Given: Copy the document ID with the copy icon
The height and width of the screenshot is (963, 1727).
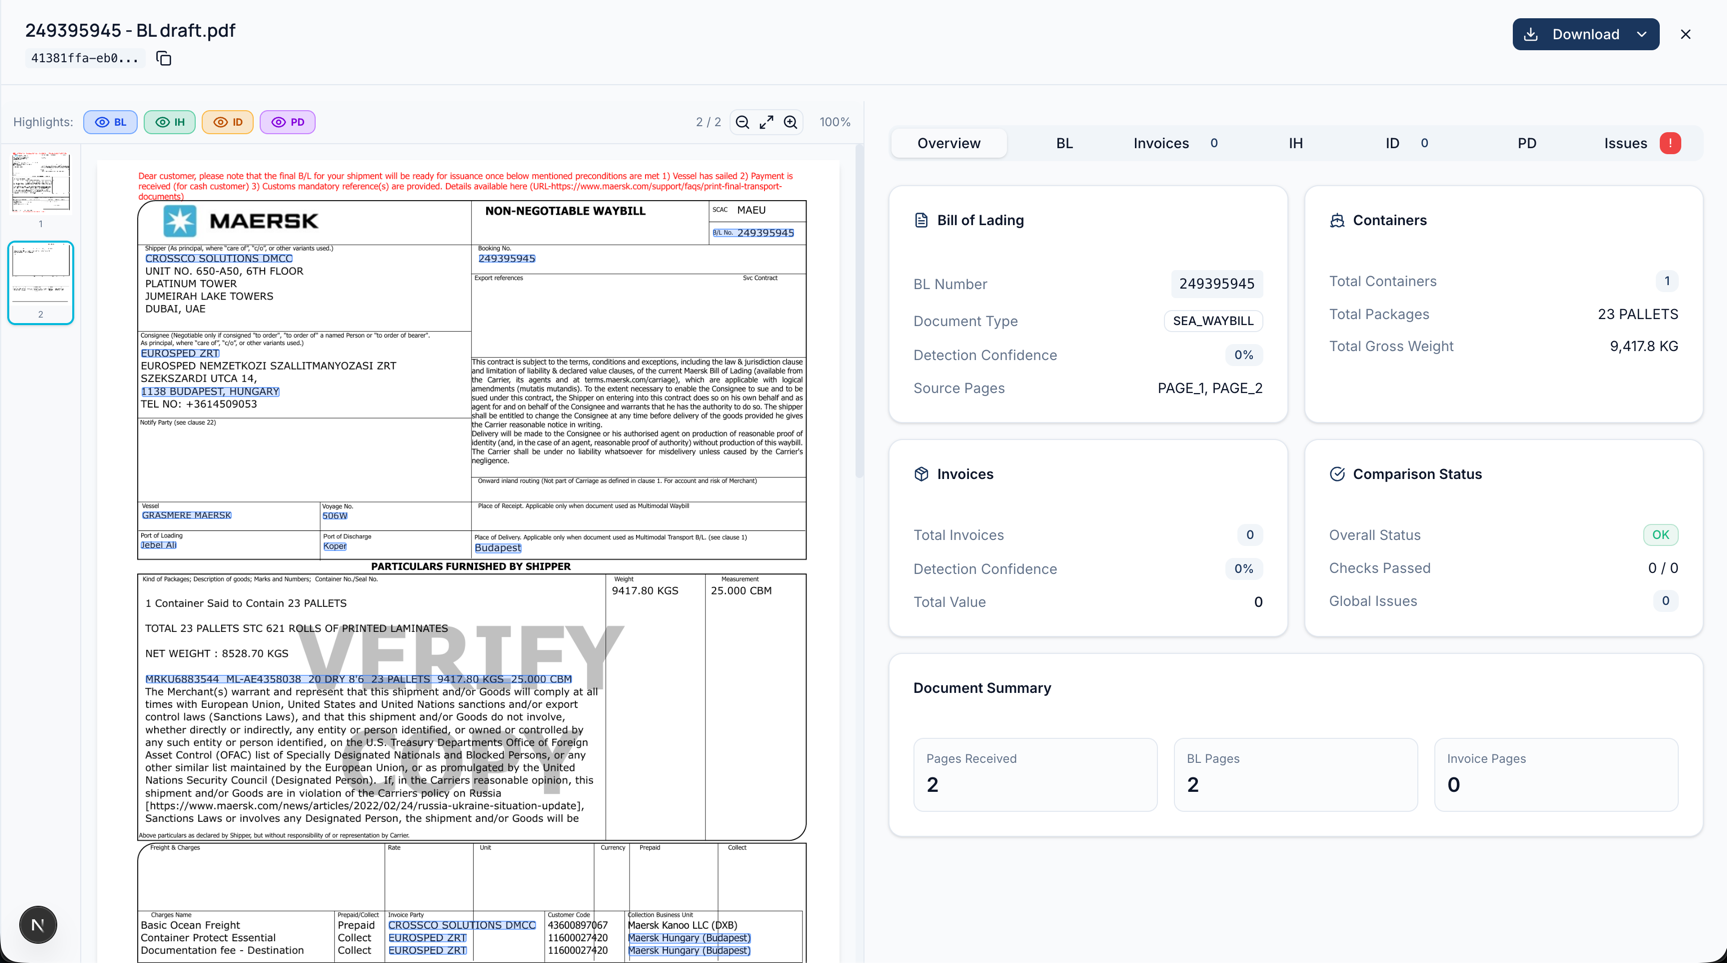Looking at the screenshot, I should pos(164,59).
